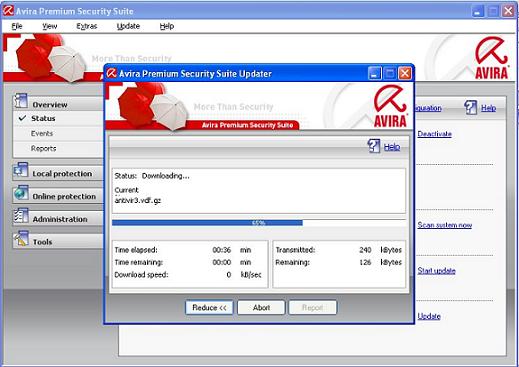Click the Online protection globe icon
Screen dimensions: 519x367
pyautogui.click(x=21, y=193)
